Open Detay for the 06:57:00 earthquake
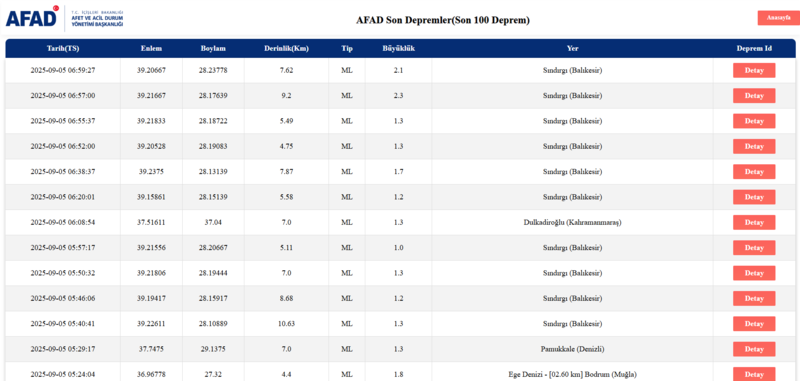This screenshot has width=800, height=381. coord(754,96)
